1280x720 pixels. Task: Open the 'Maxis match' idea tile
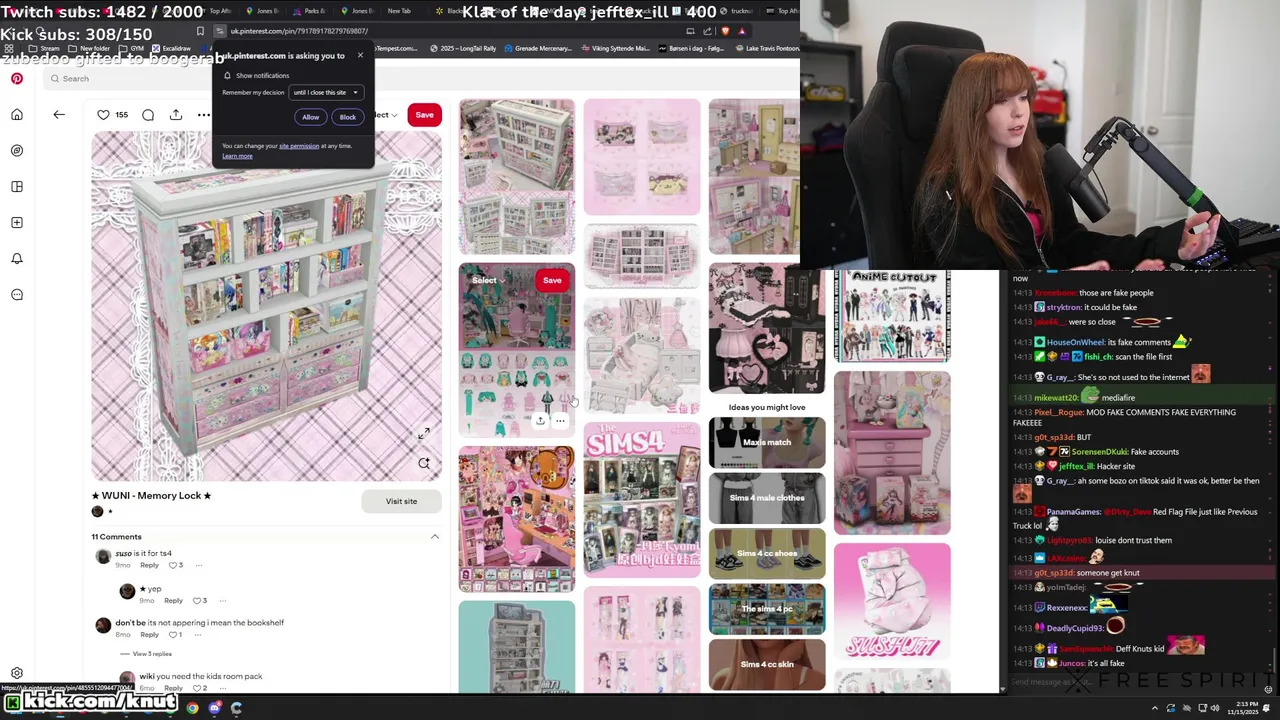[767, 443]
